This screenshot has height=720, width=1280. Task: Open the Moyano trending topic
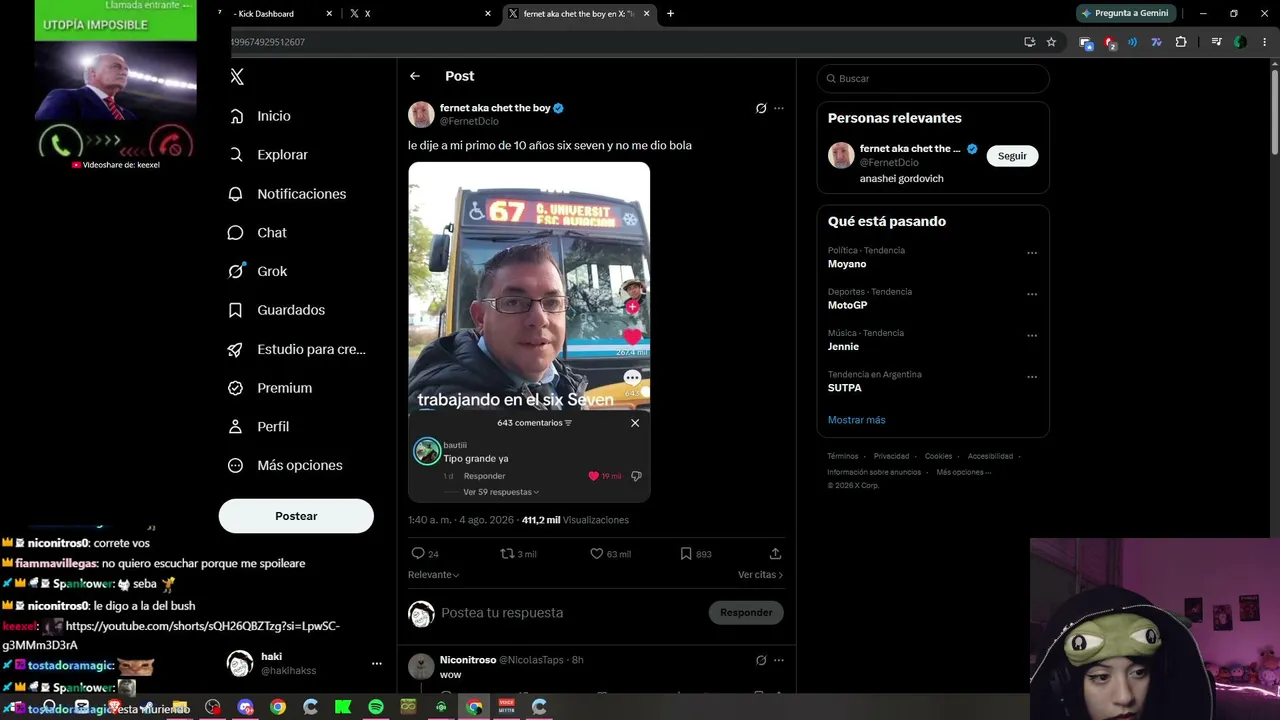coord(847,264)
